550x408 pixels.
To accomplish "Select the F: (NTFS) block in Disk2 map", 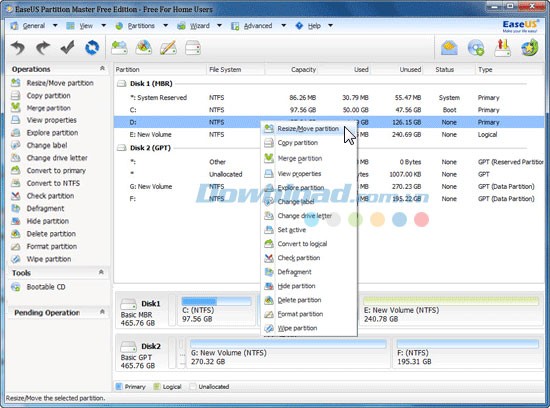I will (468, 353).
